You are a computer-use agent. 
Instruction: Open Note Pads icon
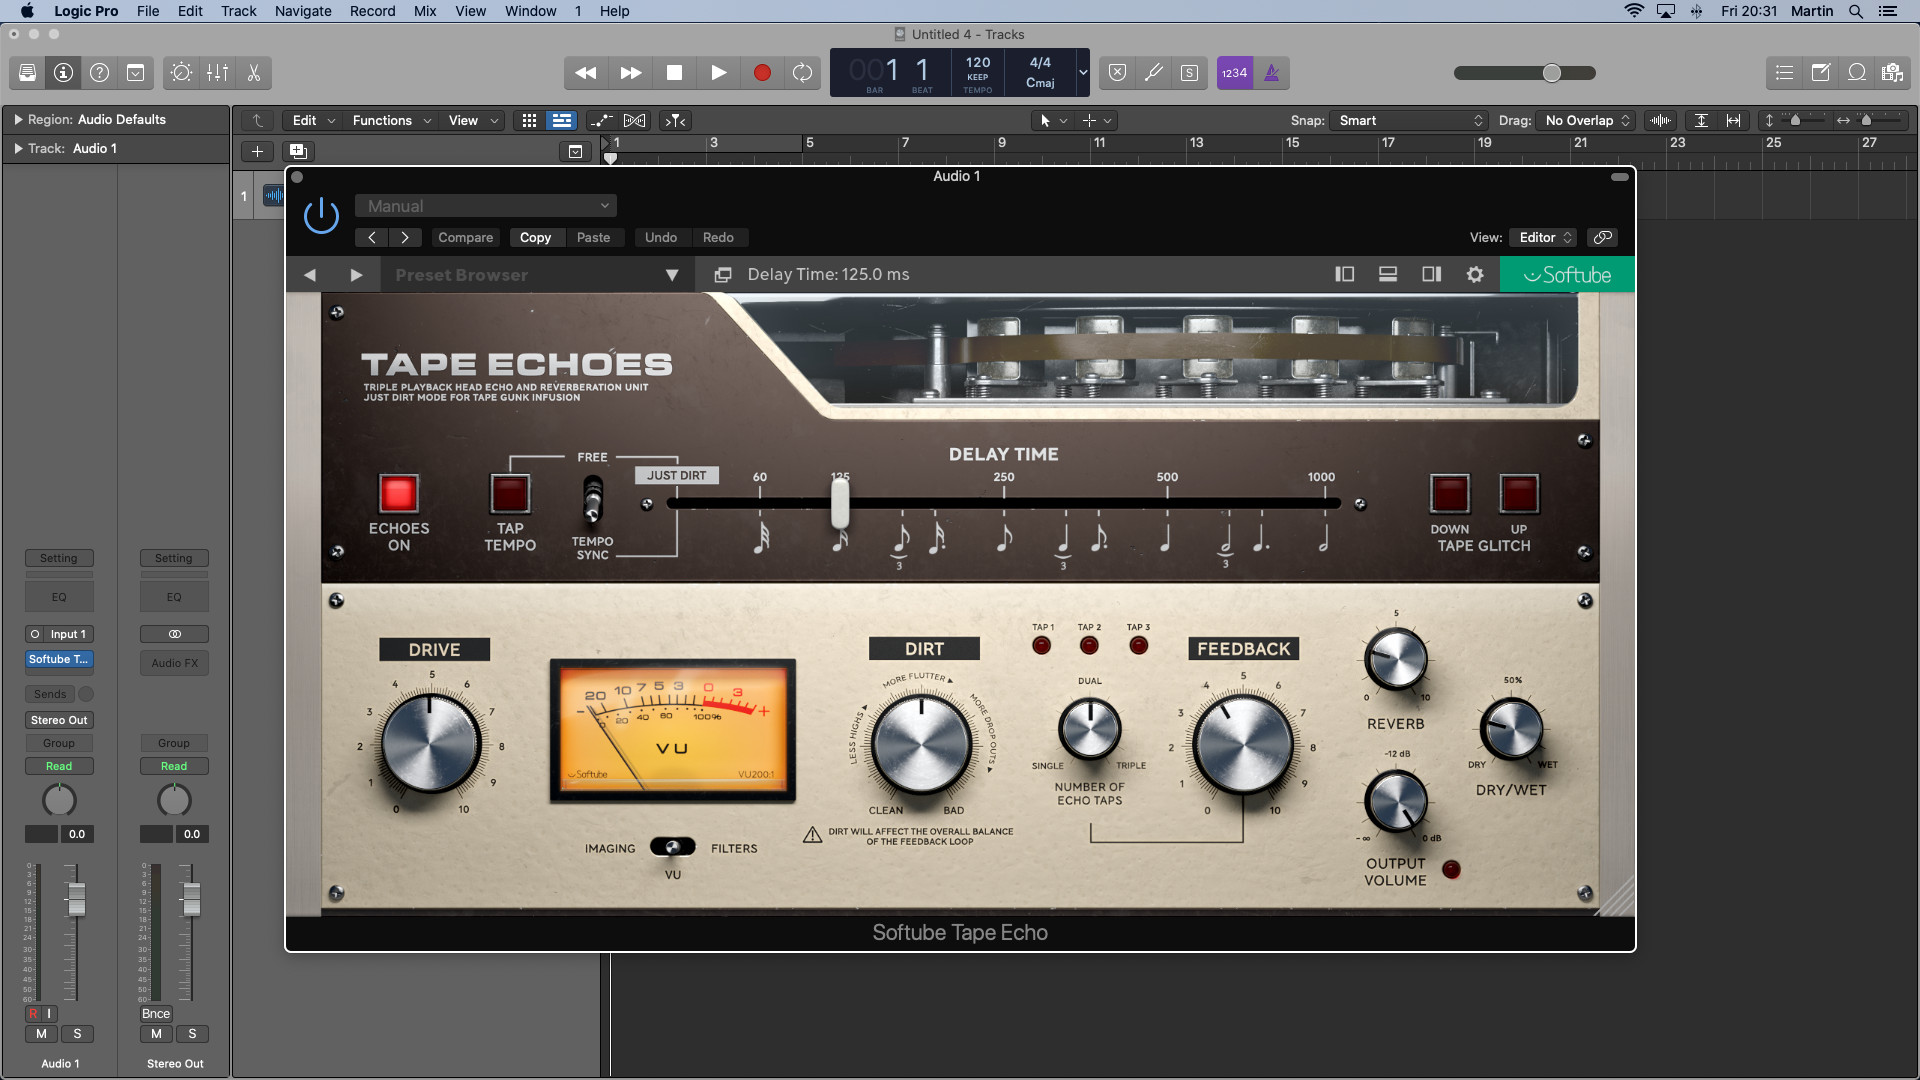click(x=1820, y=73)
